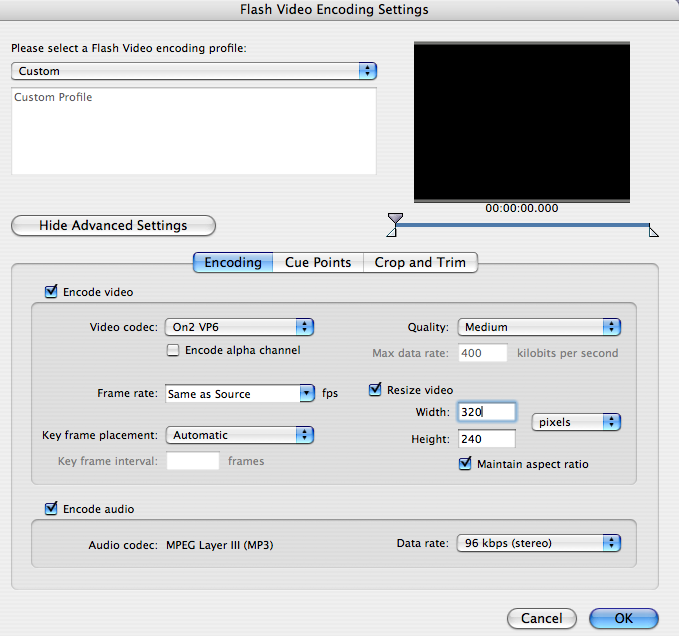679x636 pixels.
Task: Open the encoding profile Custom dropdown
Action: [x=194, y=71]
